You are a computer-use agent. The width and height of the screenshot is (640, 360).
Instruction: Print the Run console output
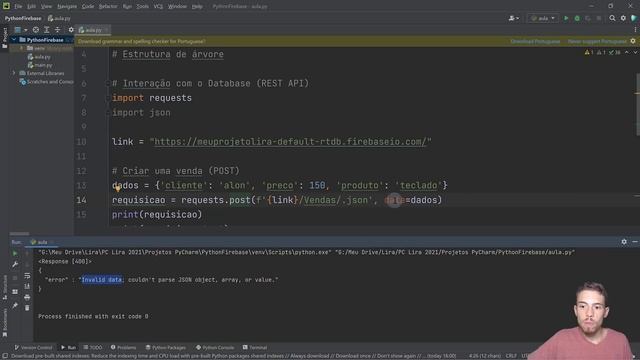pos(27,297)
